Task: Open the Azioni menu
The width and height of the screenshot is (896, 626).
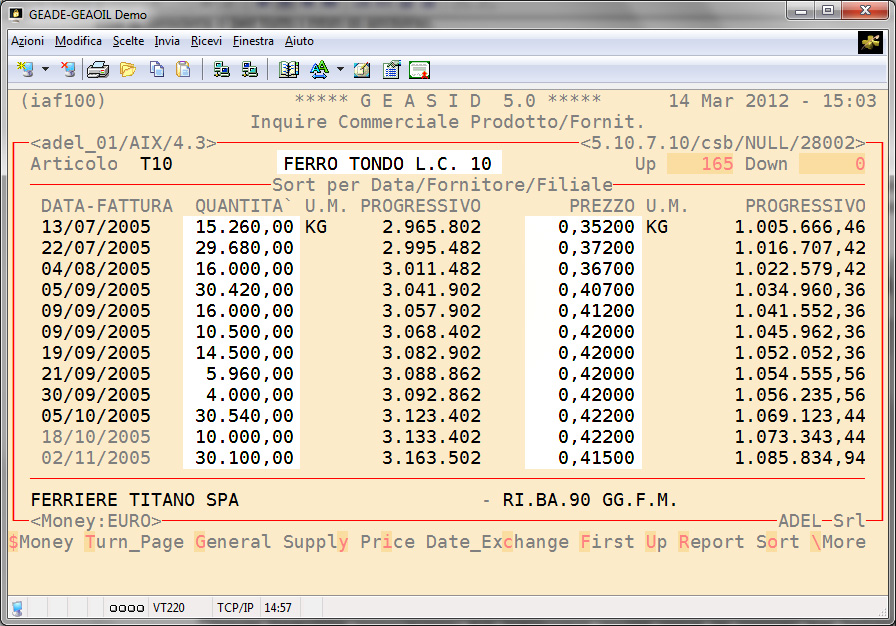Action: pyautogui.click(x=27, y=41)
